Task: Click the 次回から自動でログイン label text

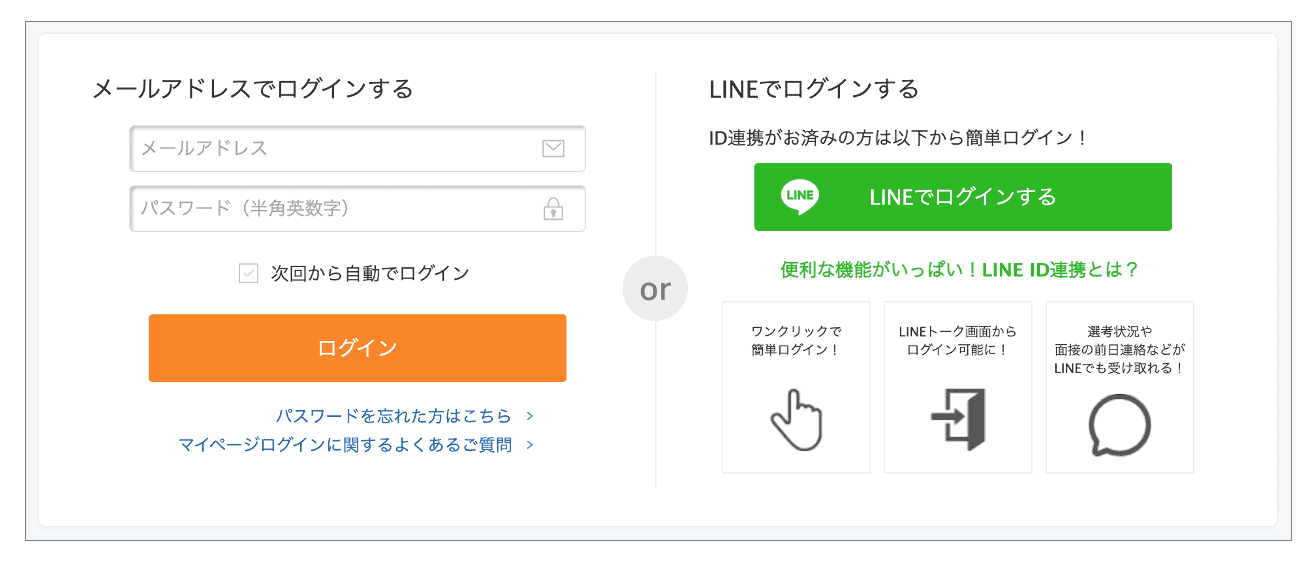Action: (x=370, y=273)
